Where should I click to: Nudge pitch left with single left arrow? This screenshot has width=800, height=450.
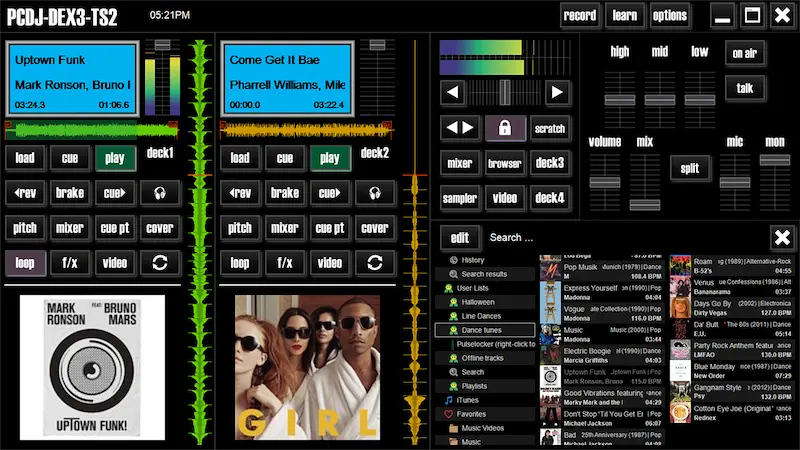tap(453, 92)
